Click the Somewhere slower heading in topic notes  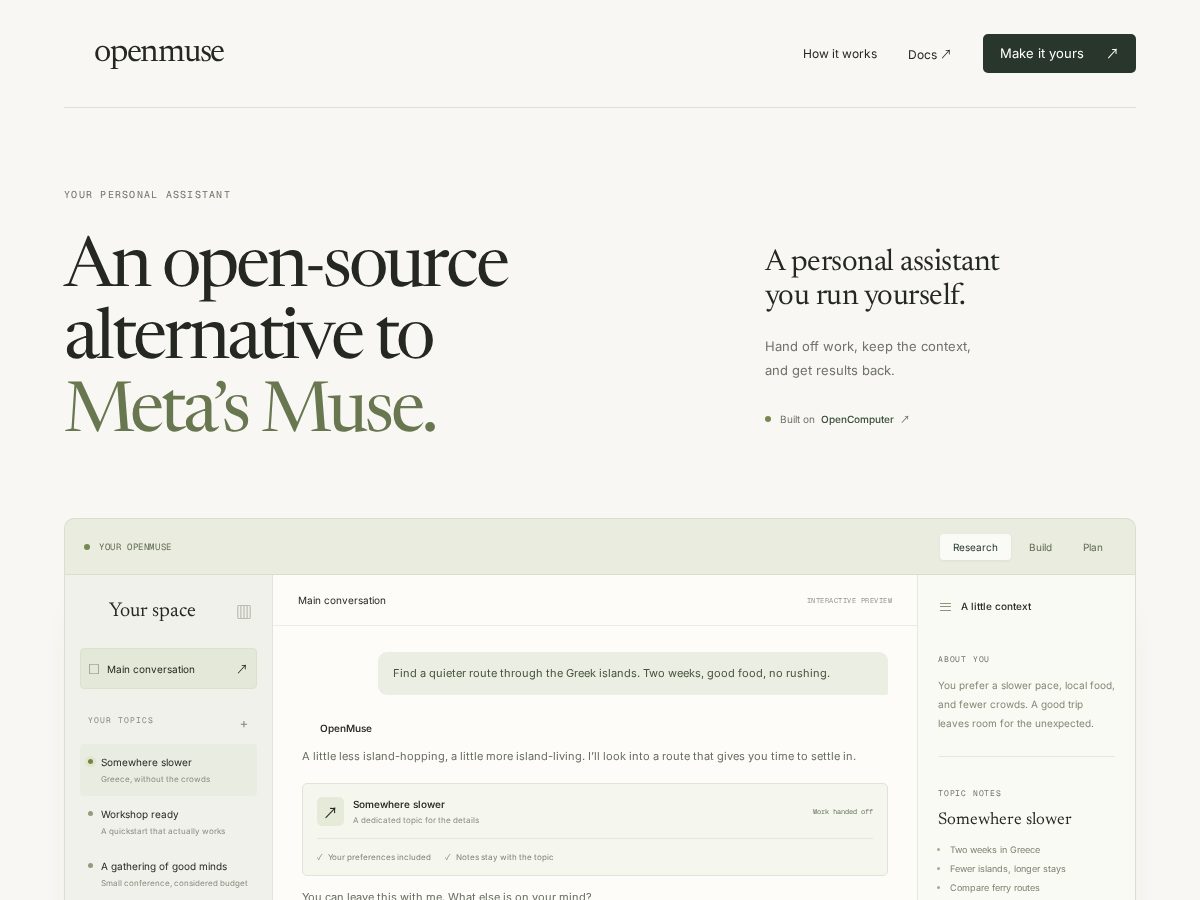coord(1004,819)
